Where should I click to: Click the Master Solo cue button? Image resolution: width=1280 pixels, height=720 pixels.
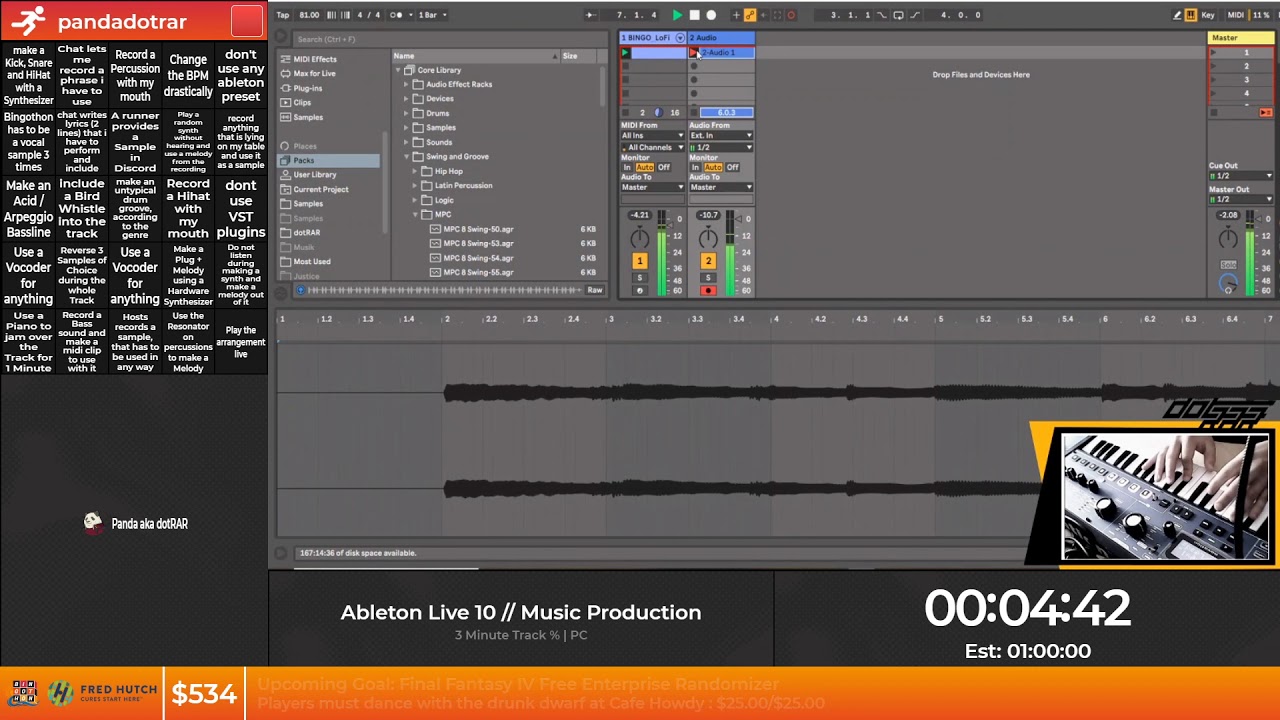1228,265
